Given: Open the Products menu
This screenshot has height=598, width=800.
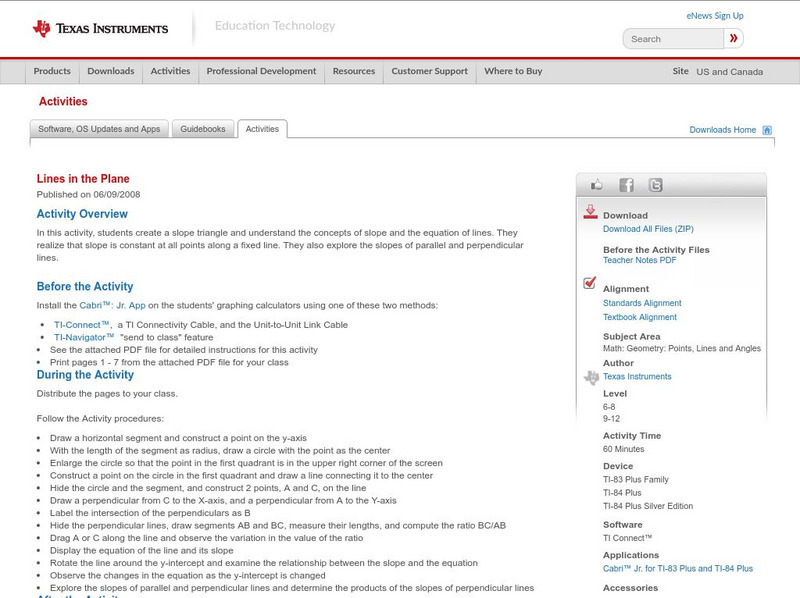Looking at the screenshot, I should [52, 71].
